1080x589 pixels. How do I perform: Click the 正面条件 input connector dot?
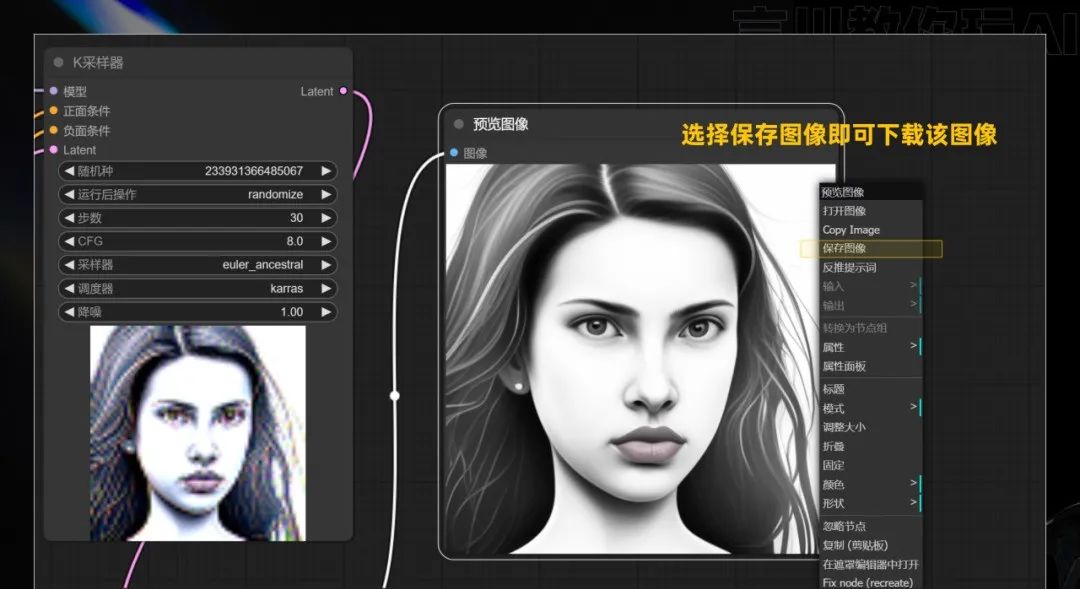coord(54,110)
